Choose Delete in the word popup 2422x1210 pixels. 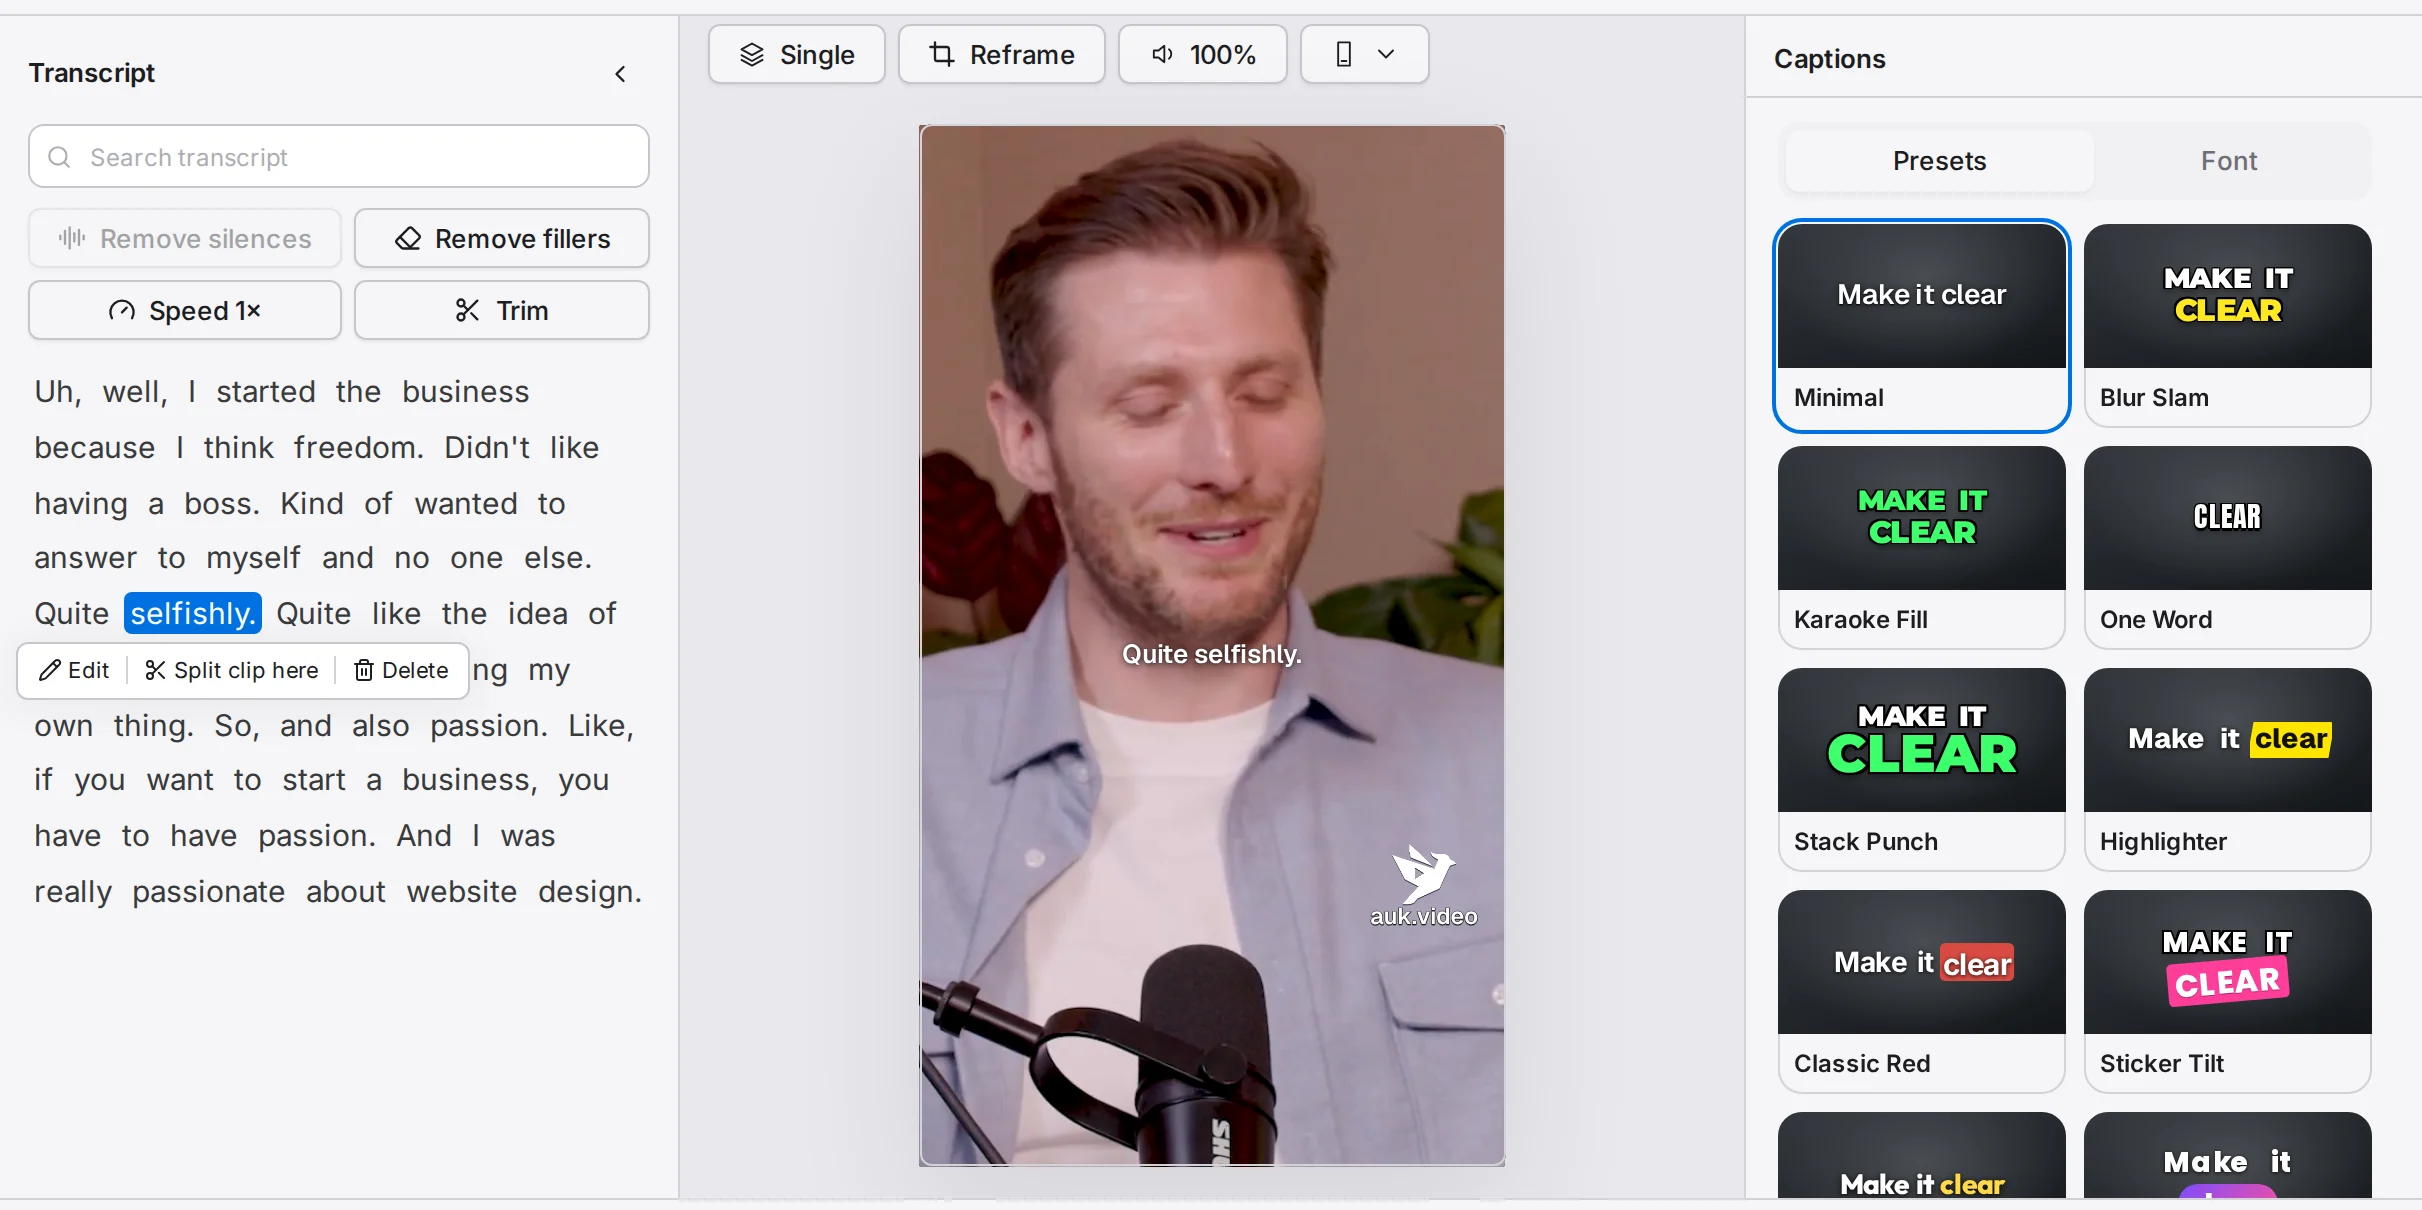401,670
